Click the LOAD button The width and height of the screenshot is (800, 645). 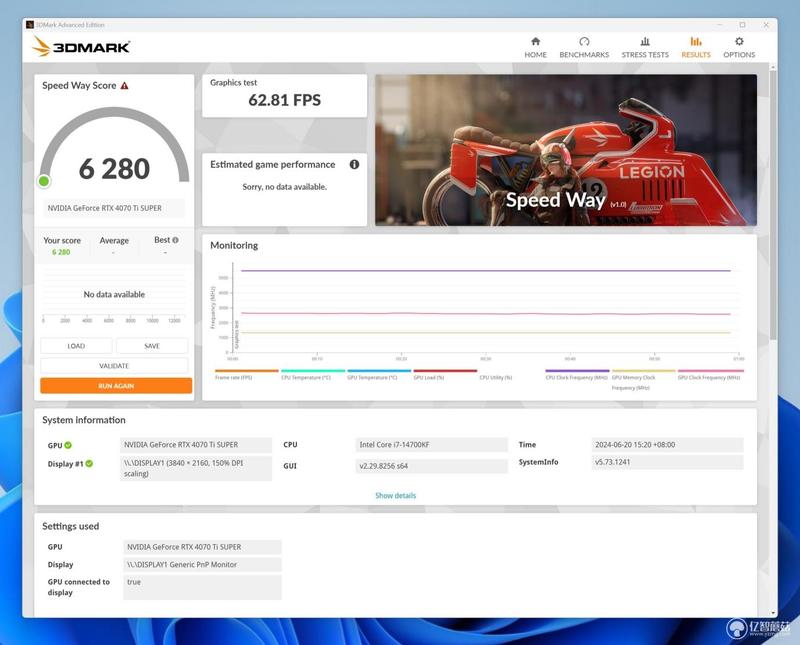point(76,346)
